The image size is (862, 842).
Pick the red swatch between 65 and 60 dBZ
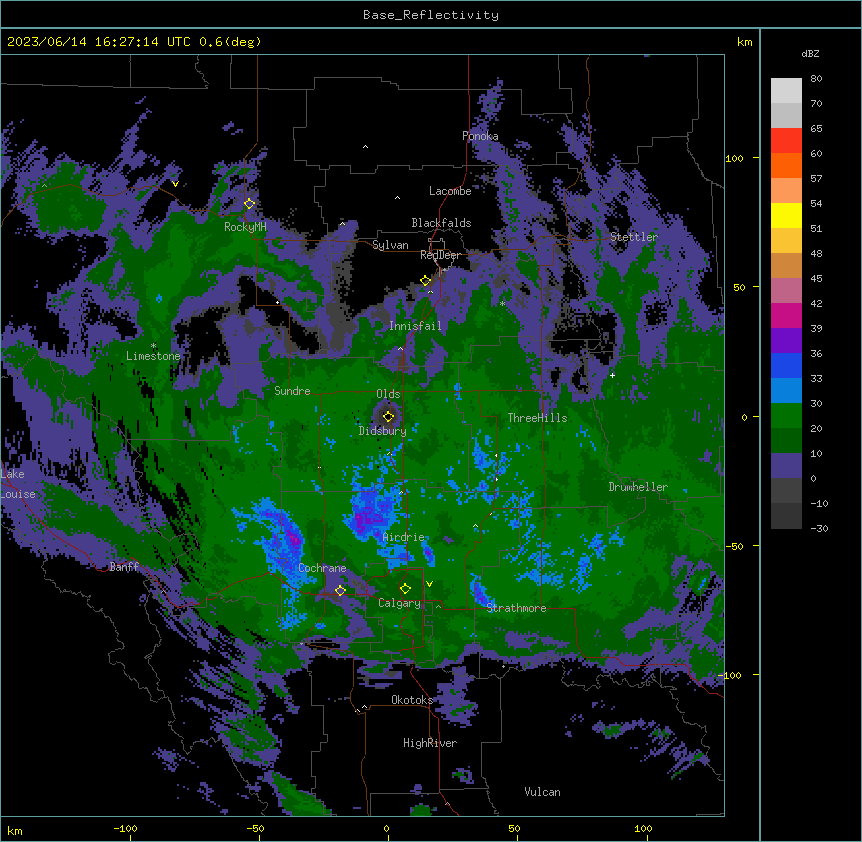[x=786, y=141]
